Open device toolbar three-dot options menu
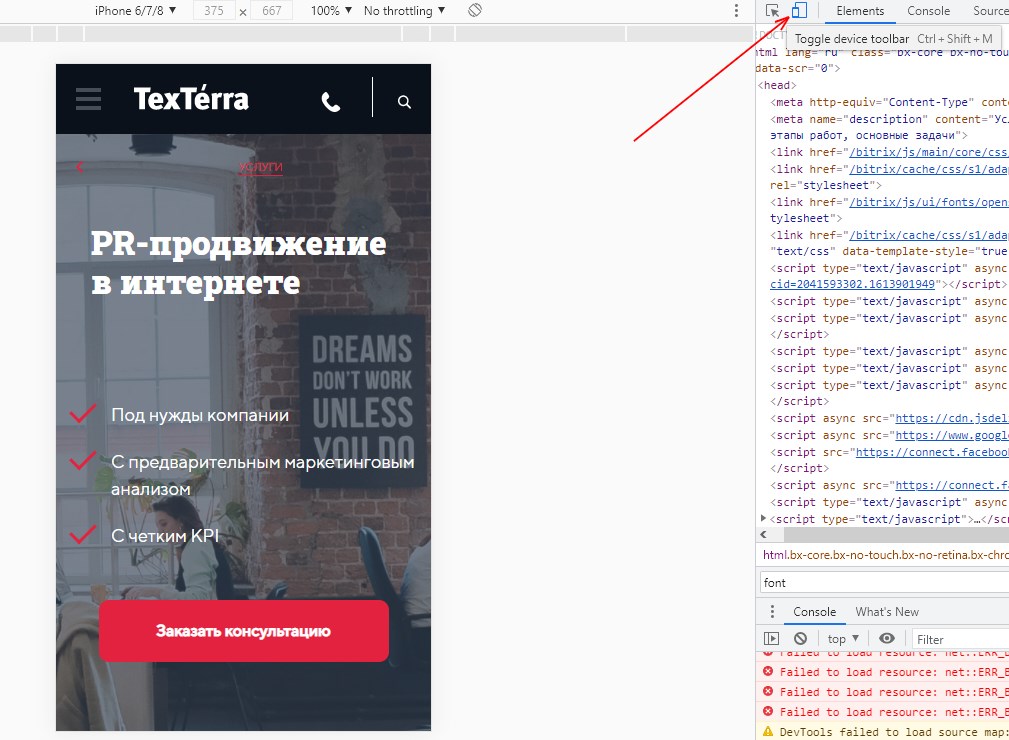This screenshot has height=740, width=1009. pos(737,11)
